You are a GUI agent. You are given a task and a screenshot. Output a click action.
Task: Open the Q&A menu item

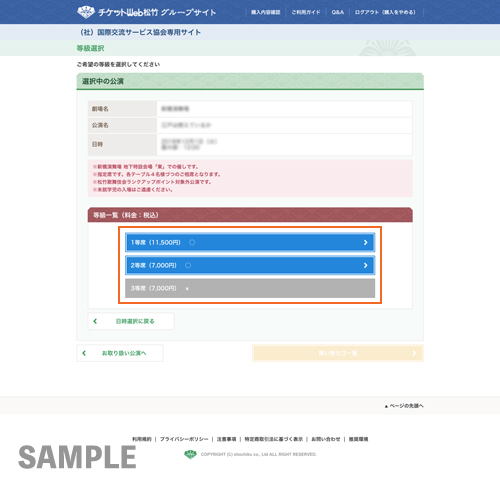click(x=338, y=12)
